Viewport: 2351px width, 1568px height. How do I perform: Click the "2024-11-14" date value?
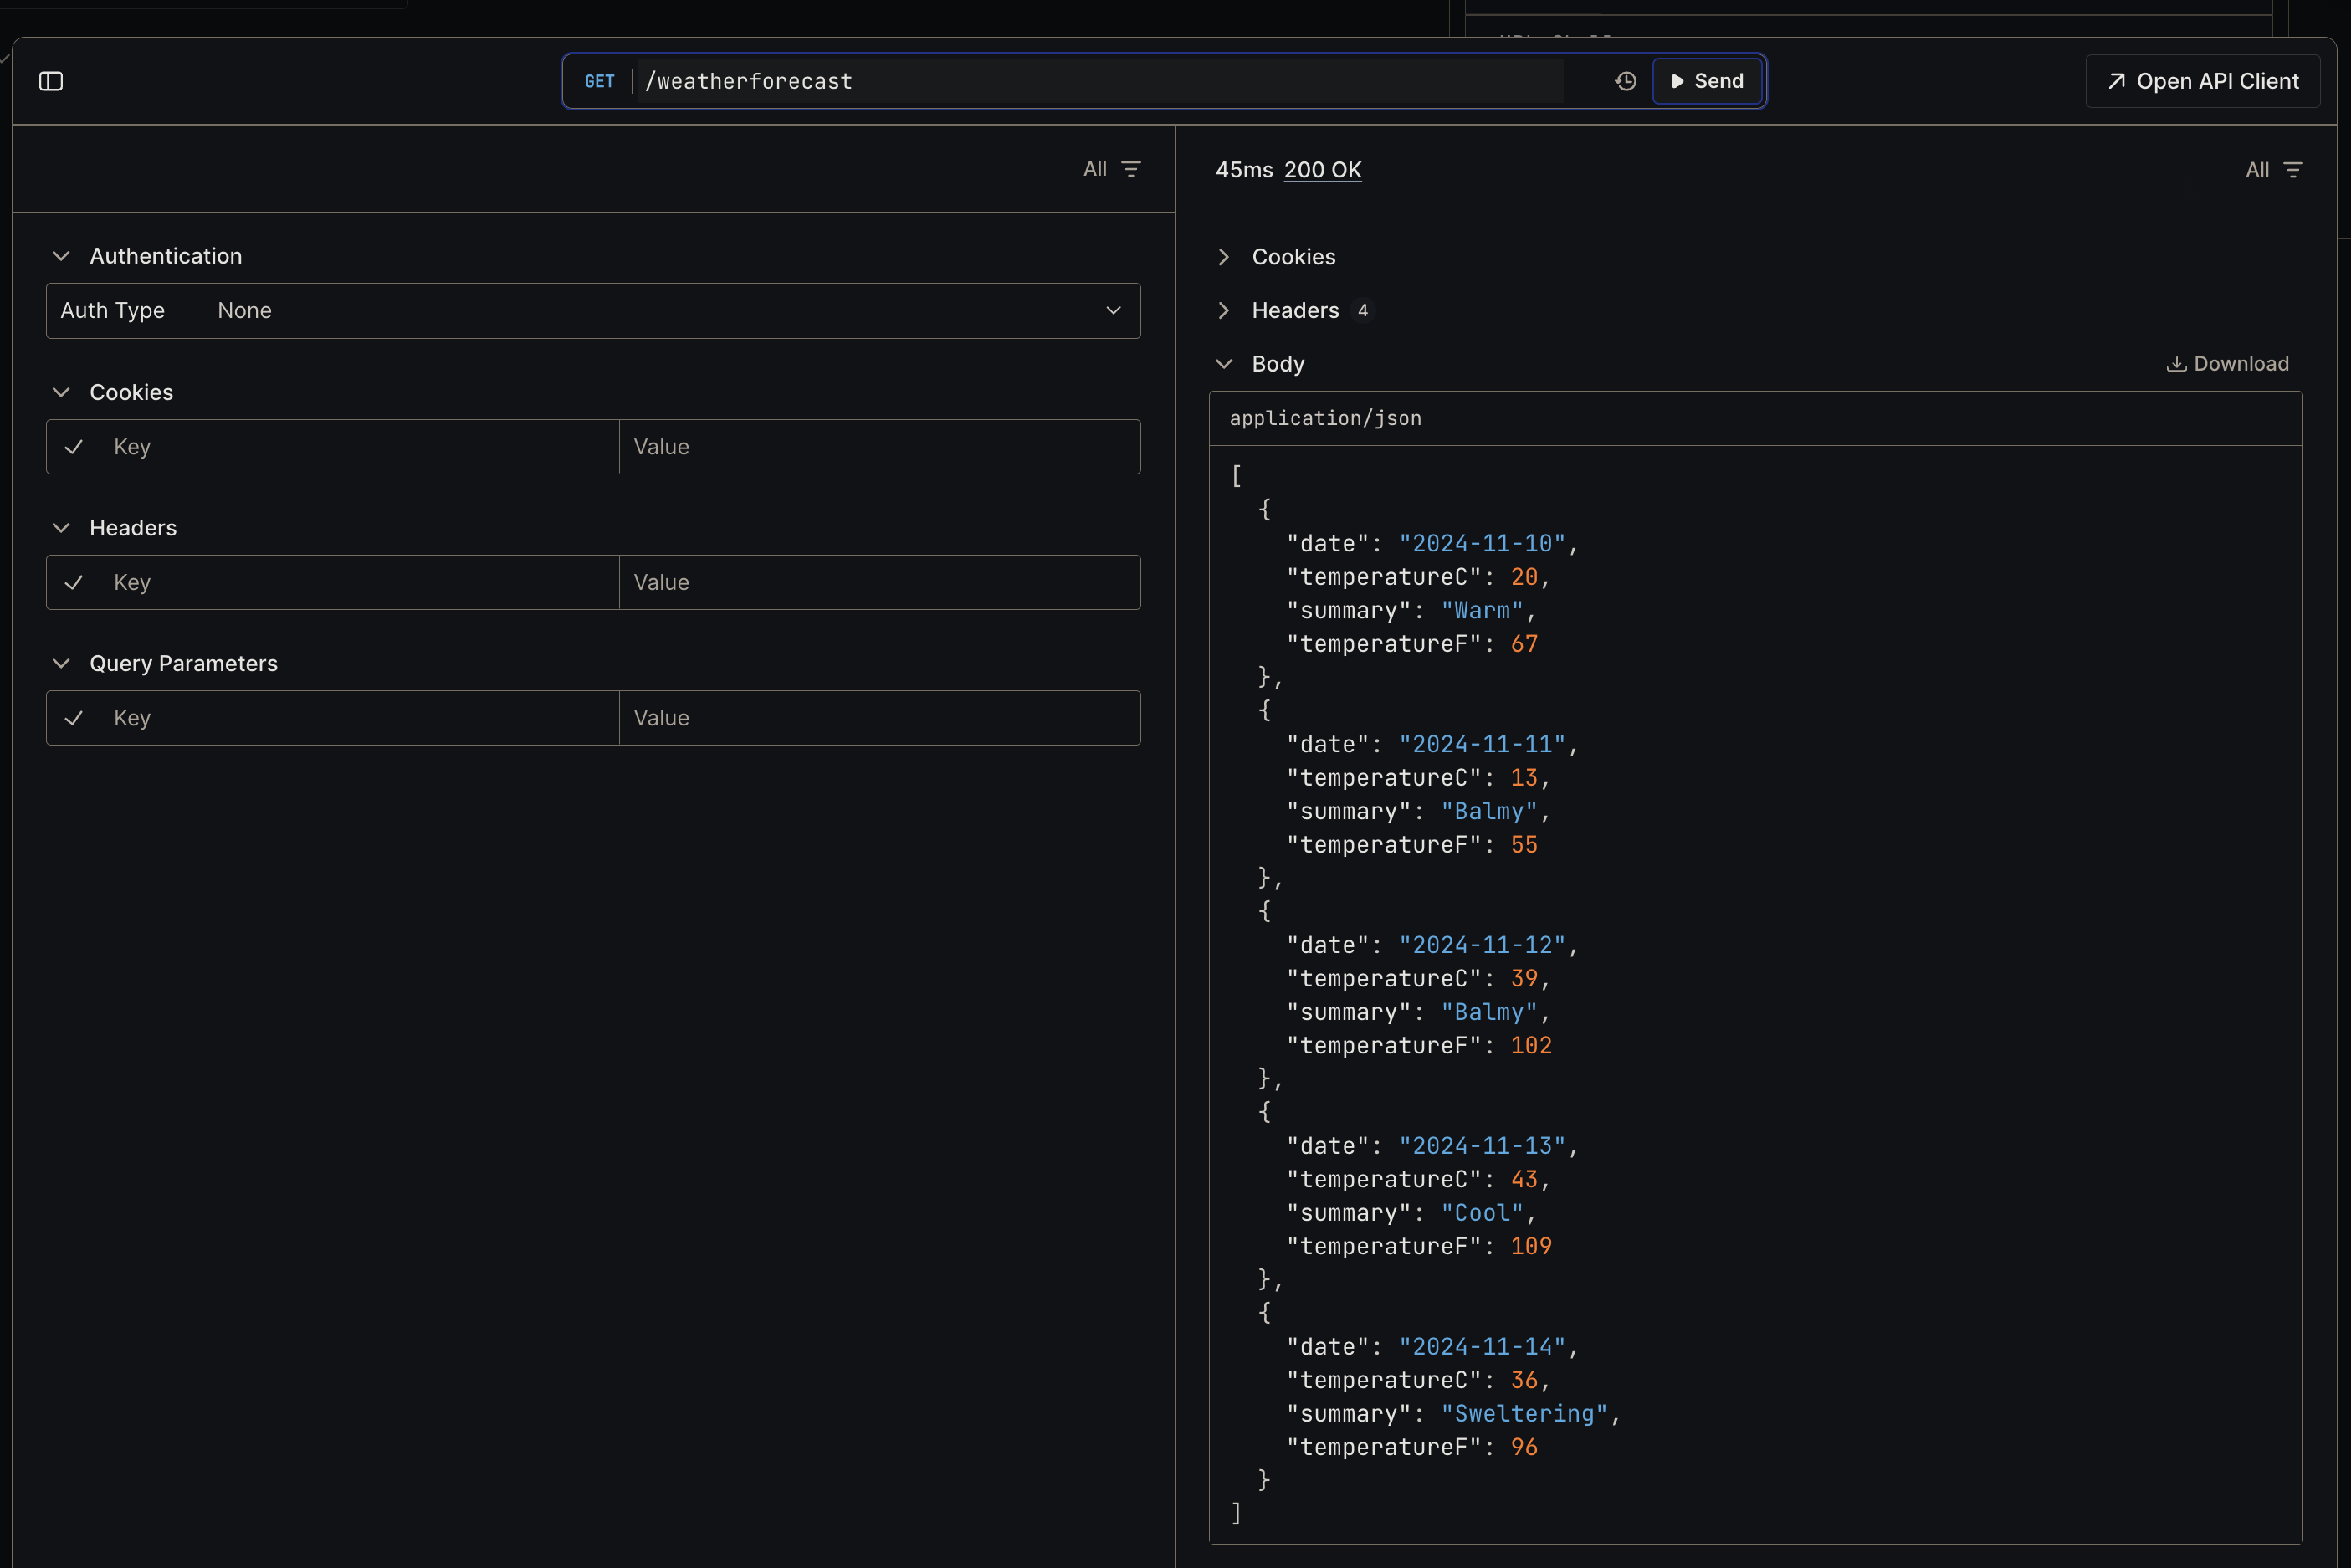[x=1482, y=1346]
